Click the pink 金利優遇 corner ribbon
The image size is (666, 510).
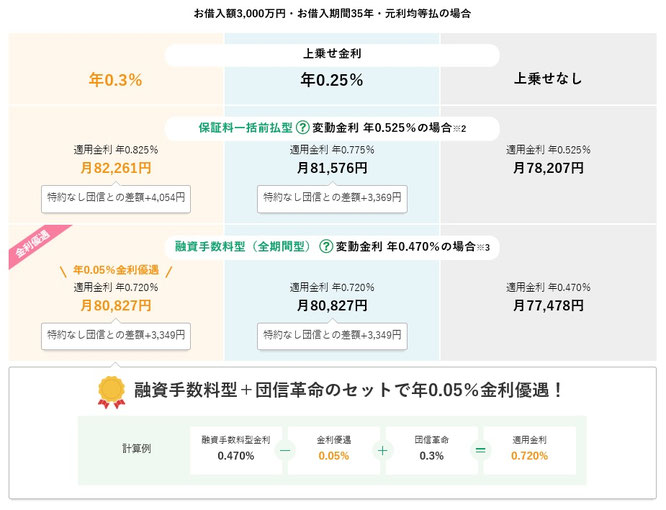tap(35, 245)
